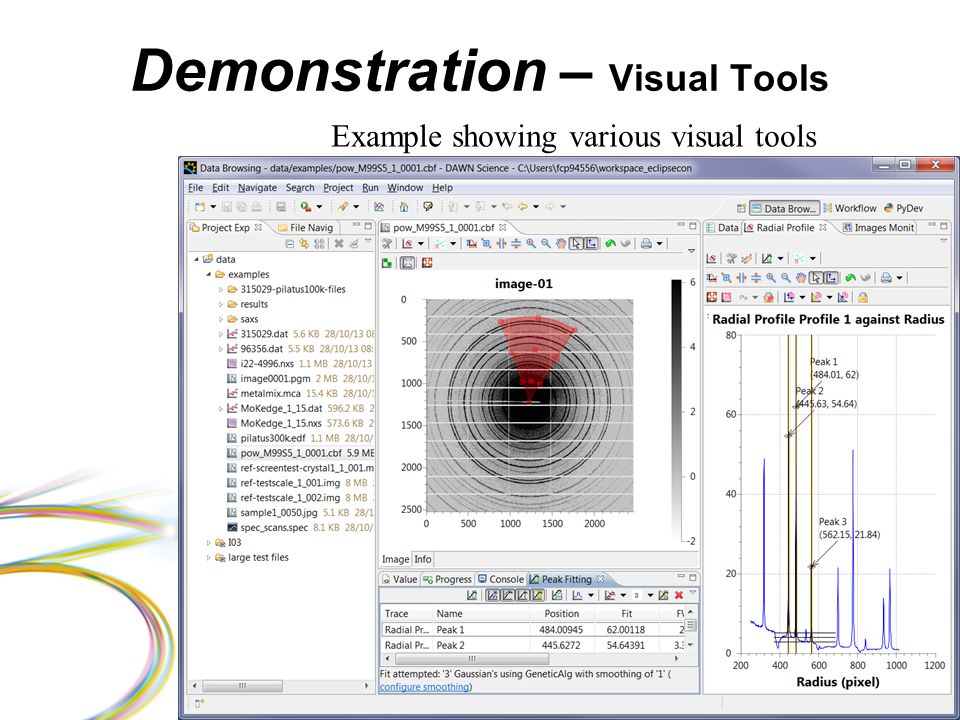Open the File menu
The height and width of the screenshot is (720, 960).
196,187
